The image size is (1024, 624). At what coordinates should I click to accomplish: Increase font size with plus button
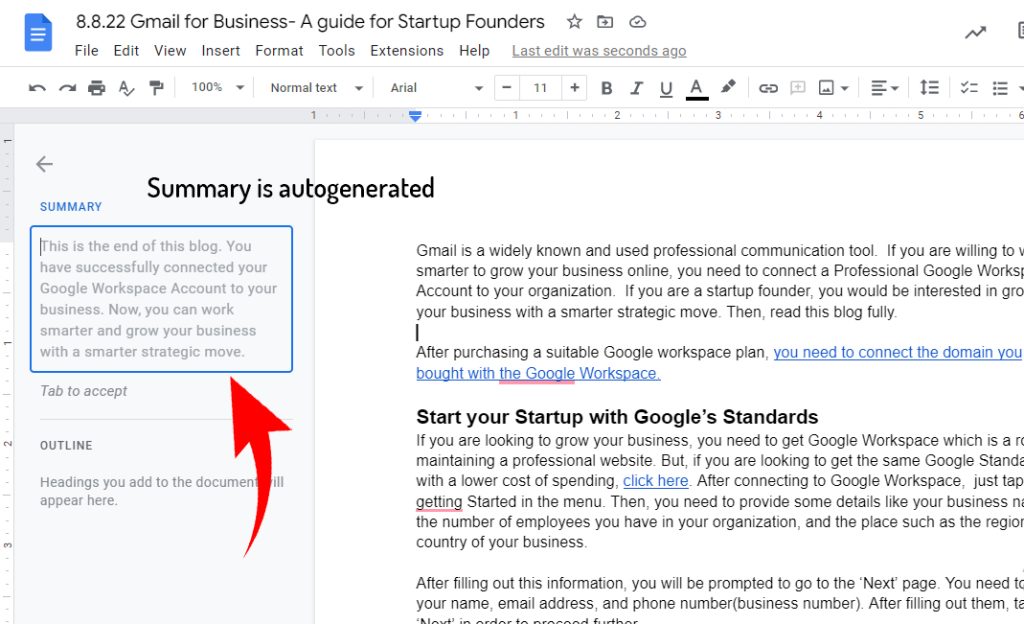(x=574, y=87)
